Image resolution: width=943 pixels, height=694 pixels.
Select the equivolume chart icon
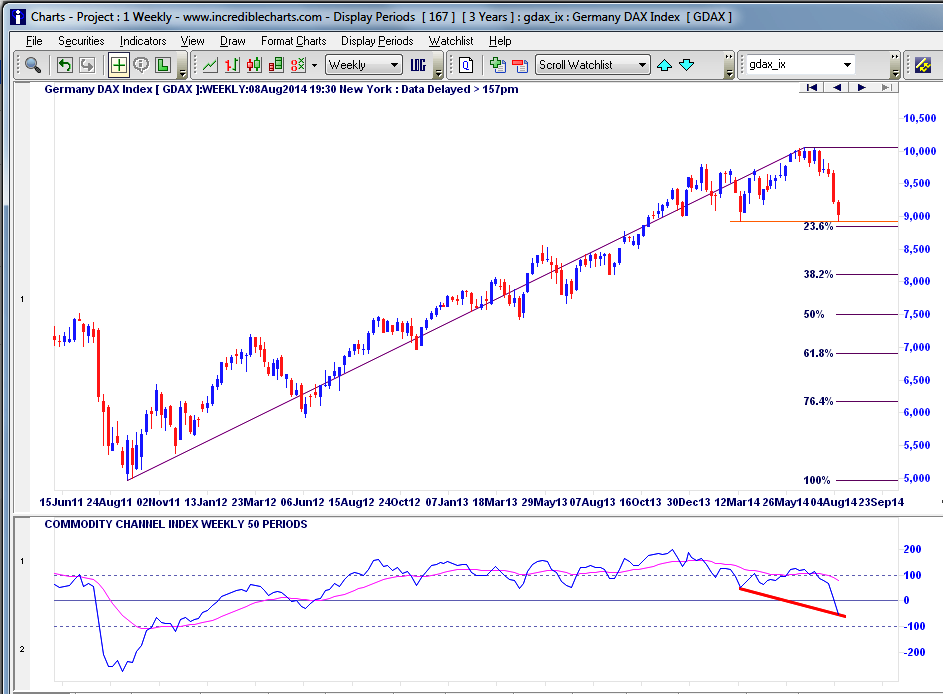click(276, 65)
